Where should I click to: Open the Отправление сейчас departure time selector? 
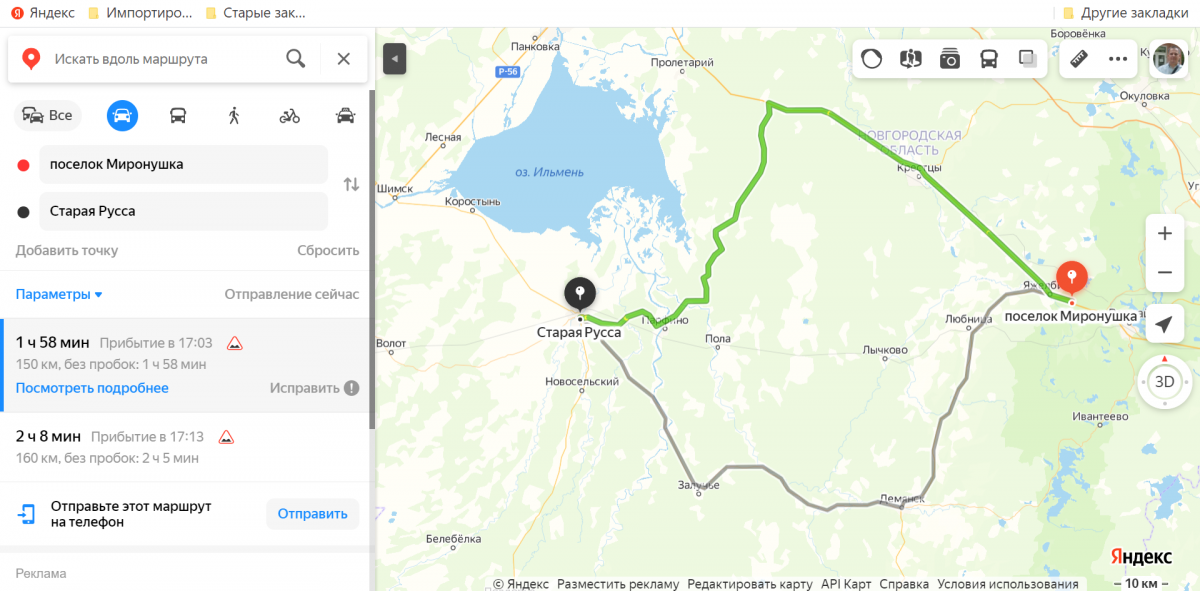(x=291, y=294)
